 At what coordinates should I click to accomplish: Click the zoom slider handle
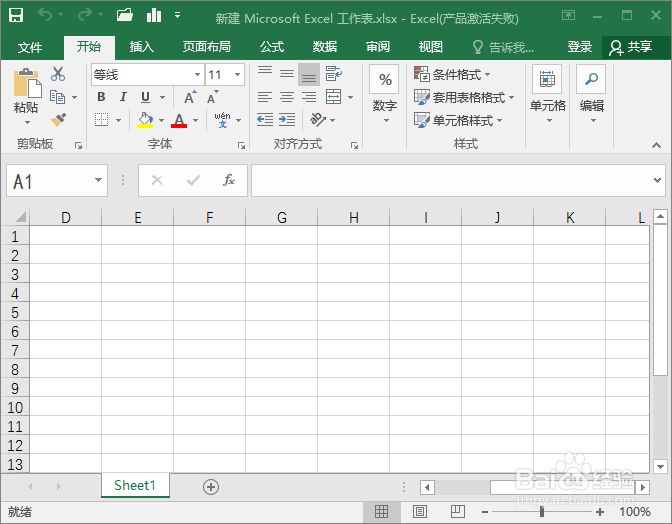coord(542,511)
